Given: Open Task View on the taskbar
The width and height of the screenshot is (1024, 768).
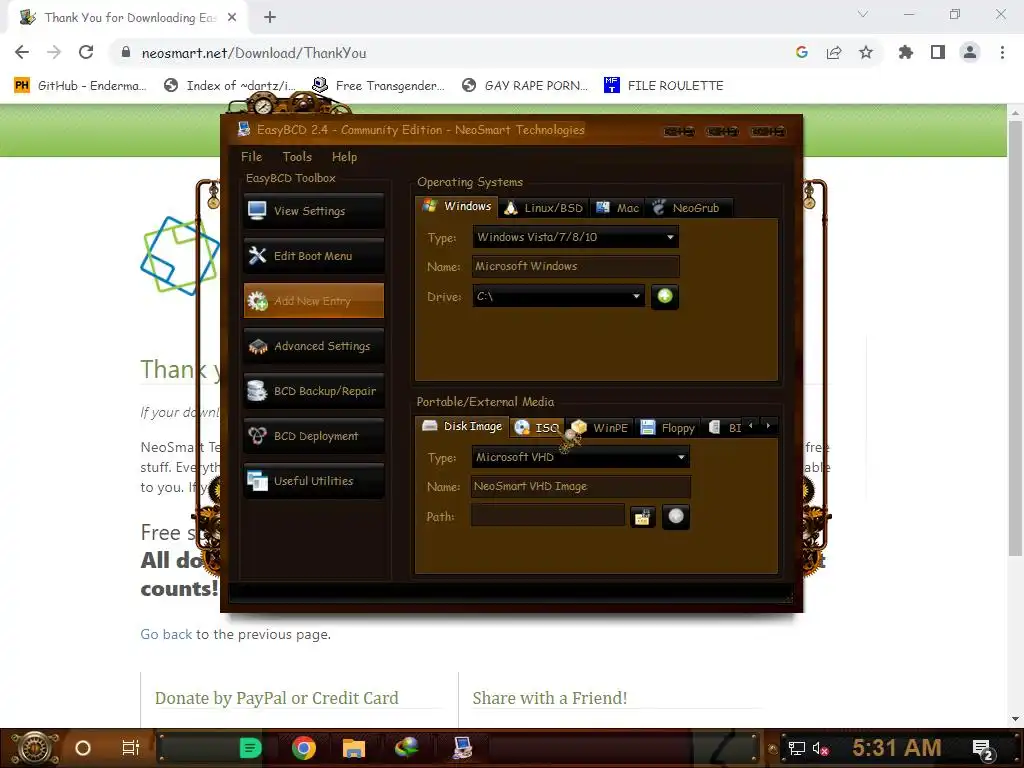Looking at the screenshot, I should 131,748.
